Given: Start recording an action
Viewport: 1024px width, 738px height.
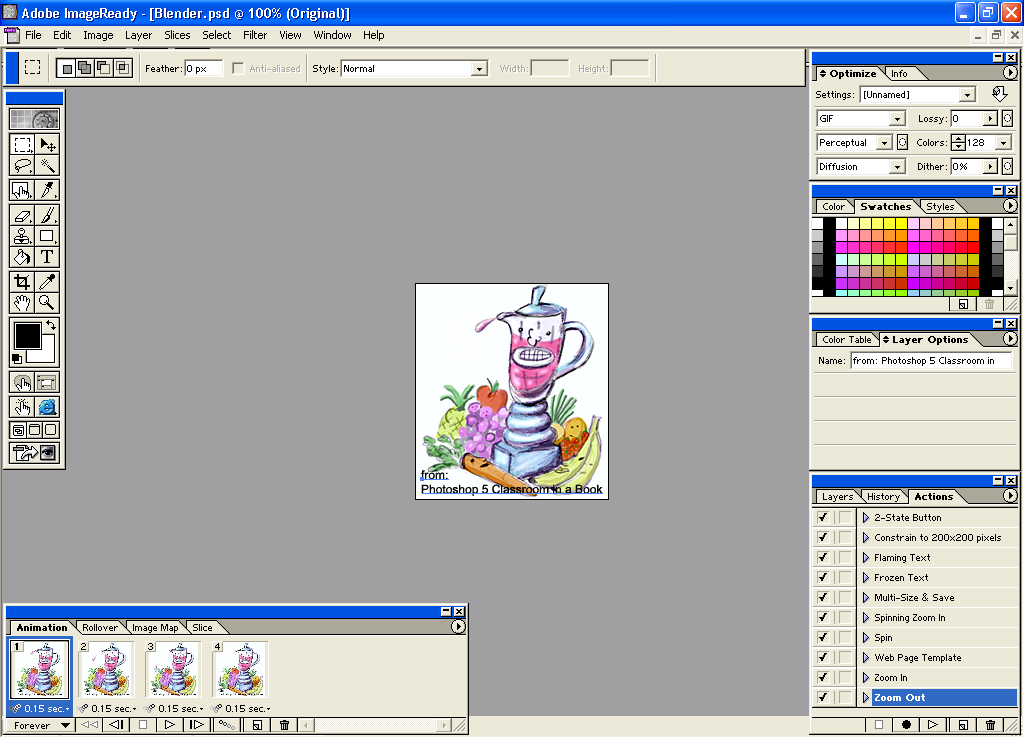Looking at the screenshot, I should point(906,724).
